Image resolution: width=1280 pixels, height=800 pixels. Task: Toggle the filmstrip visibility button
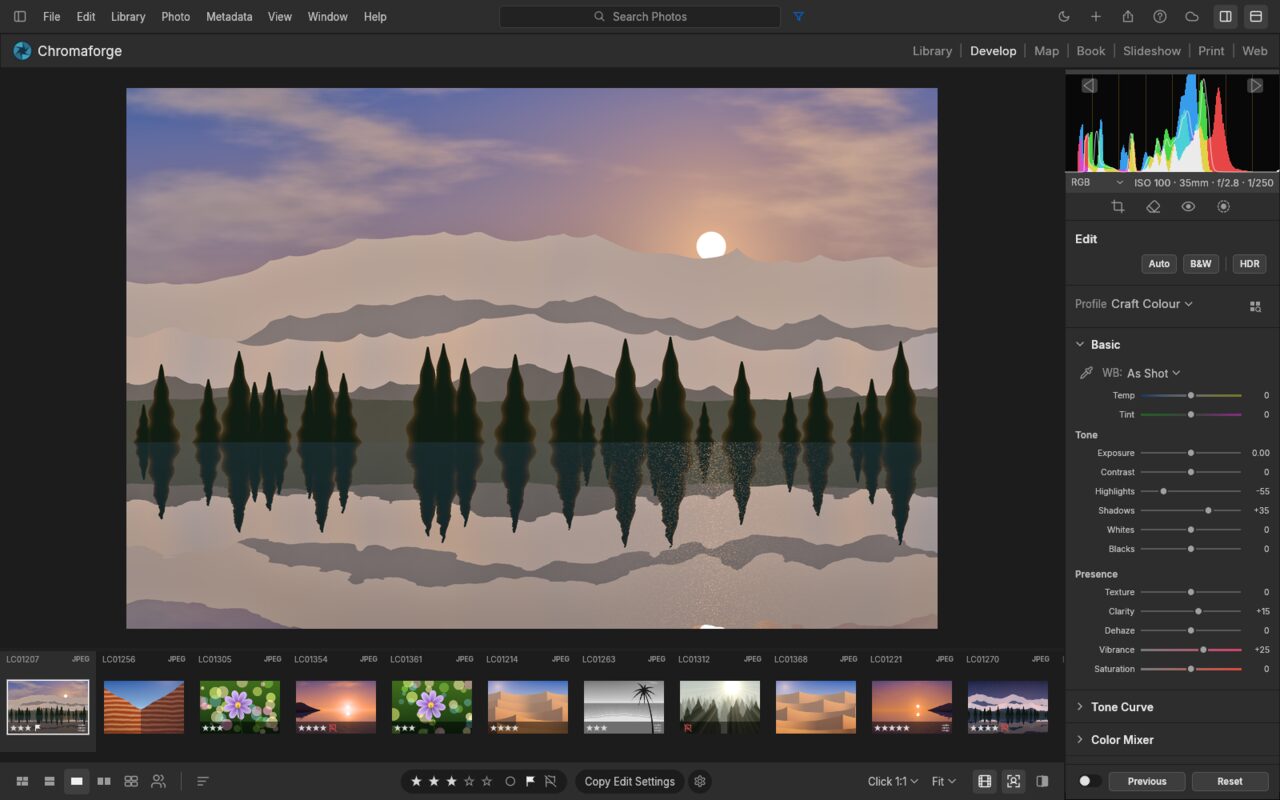click(x=984, y=781)
